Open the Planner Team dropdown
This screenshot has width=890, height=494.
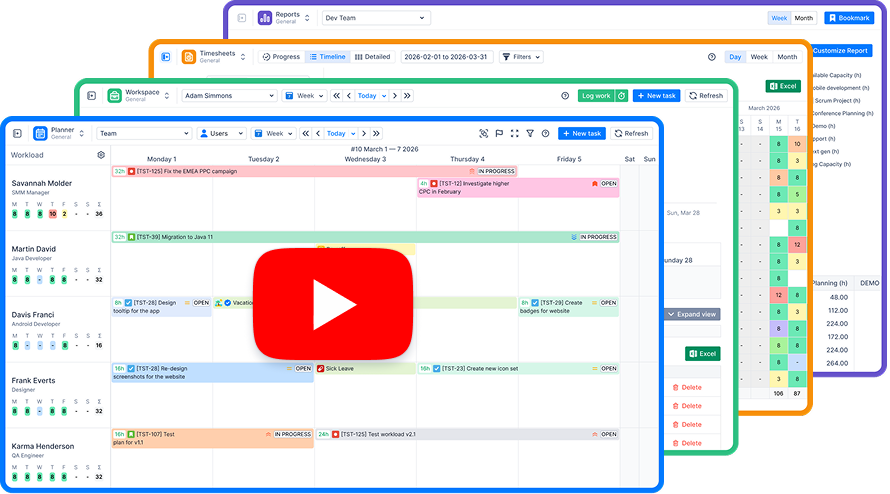tap(144, 133)
